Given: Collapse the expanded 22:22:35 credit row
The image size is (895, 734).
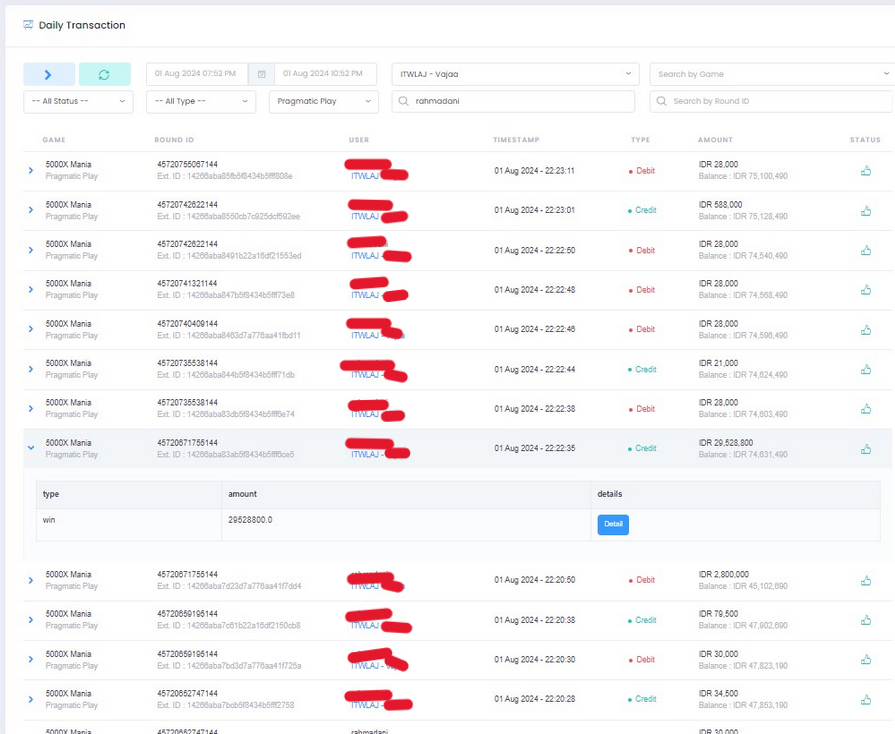Looking at the screenshot, I should pos(31,448).
